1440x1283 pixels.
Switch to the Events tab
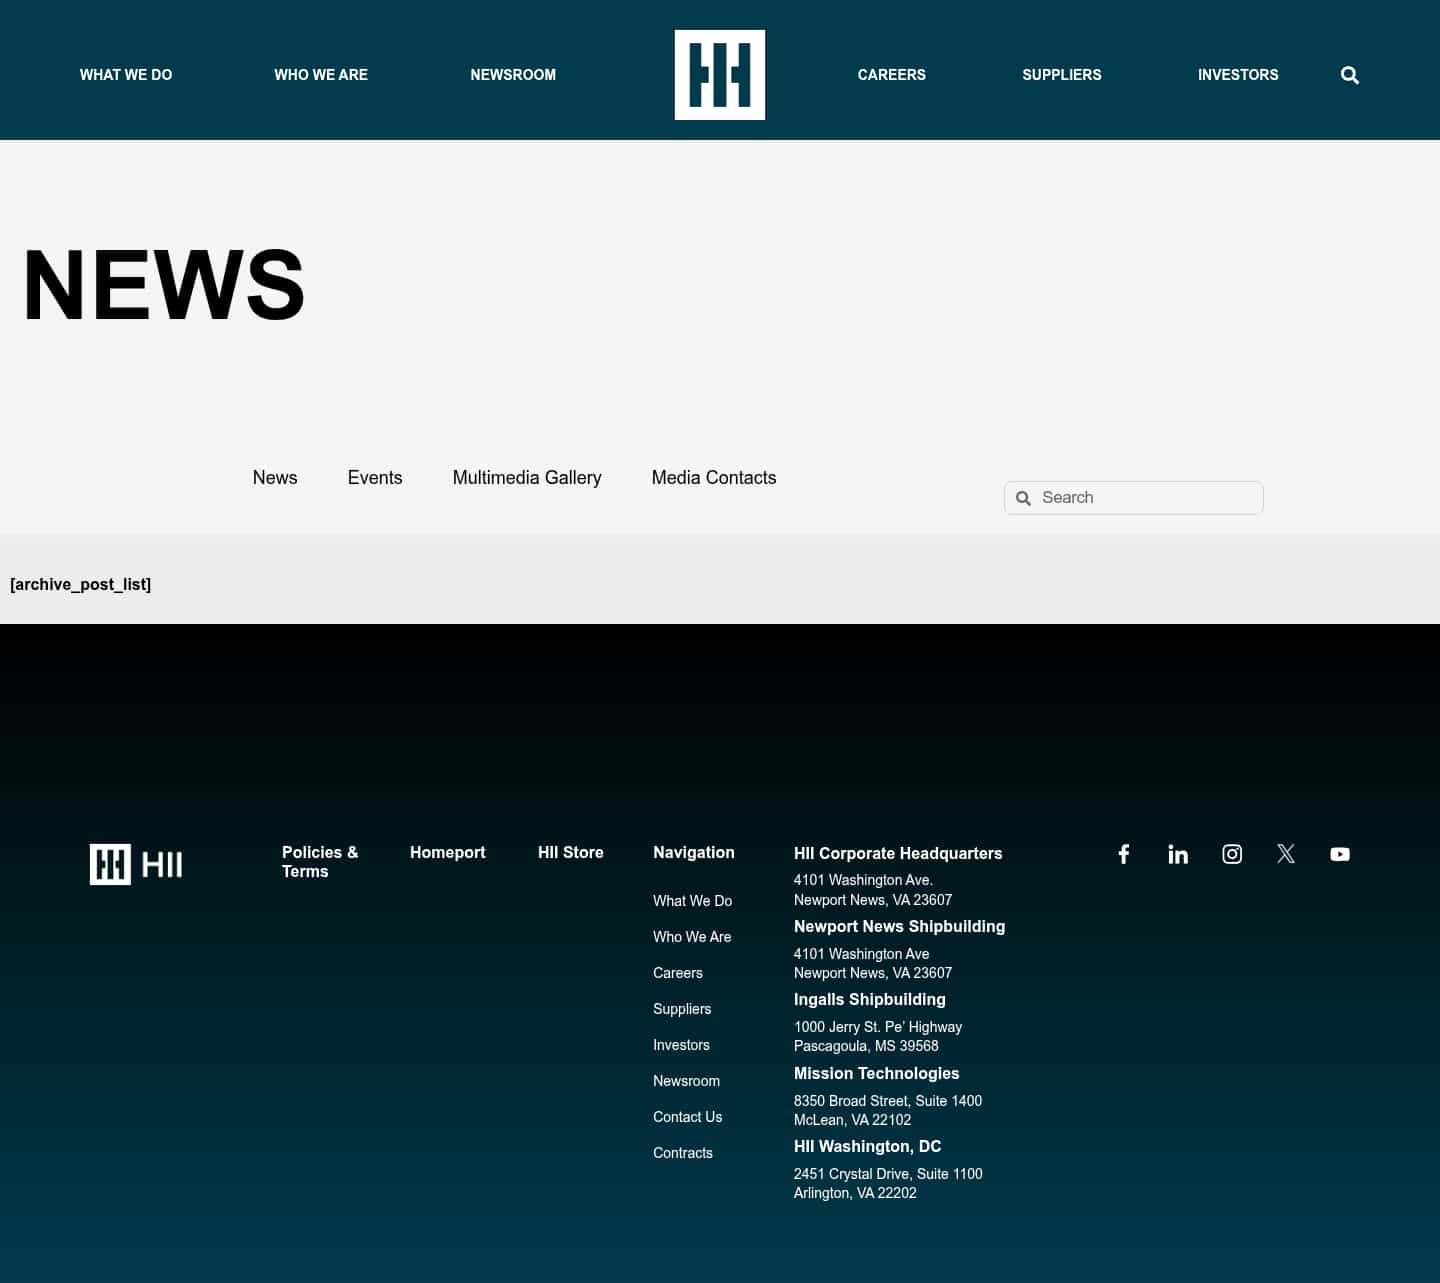click(x=375, y=478)
